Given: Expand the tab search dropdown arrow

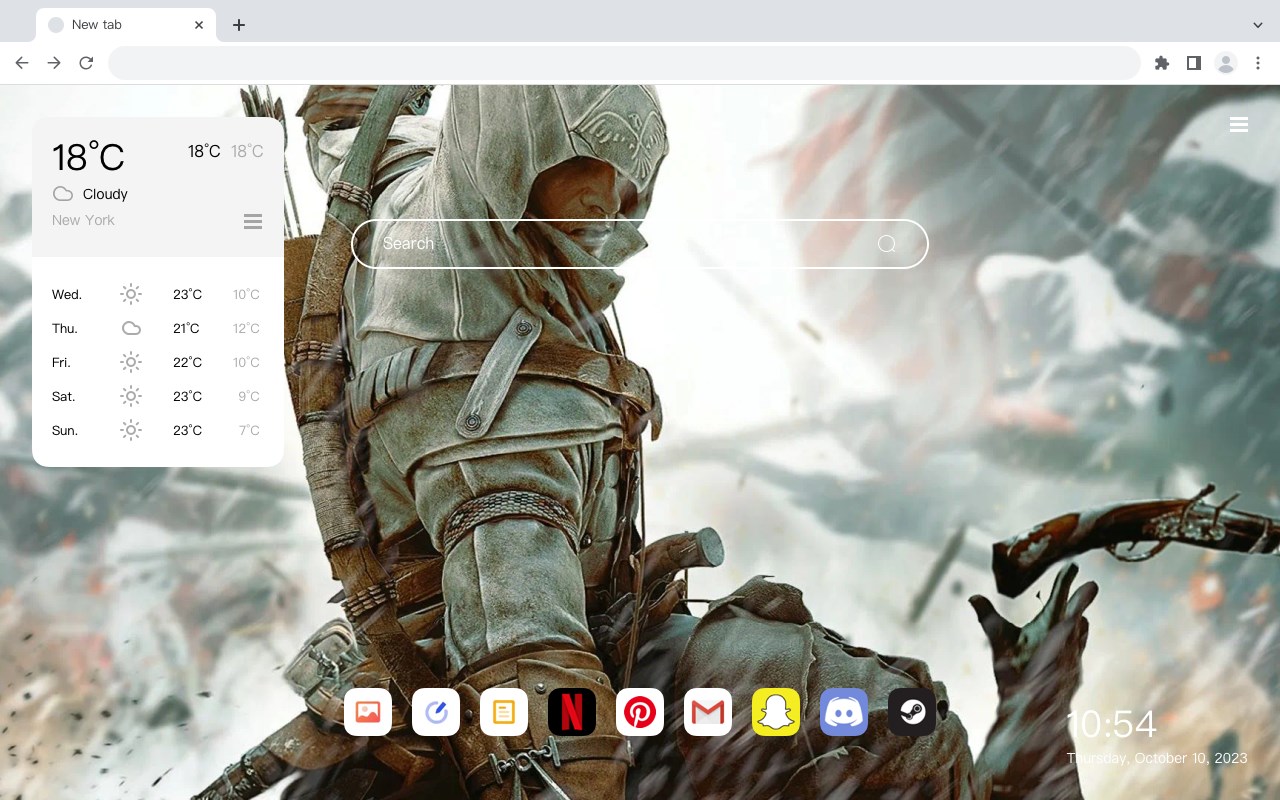Looking at the screenshot, I should pyautogui.click(x=1258, y=25).
